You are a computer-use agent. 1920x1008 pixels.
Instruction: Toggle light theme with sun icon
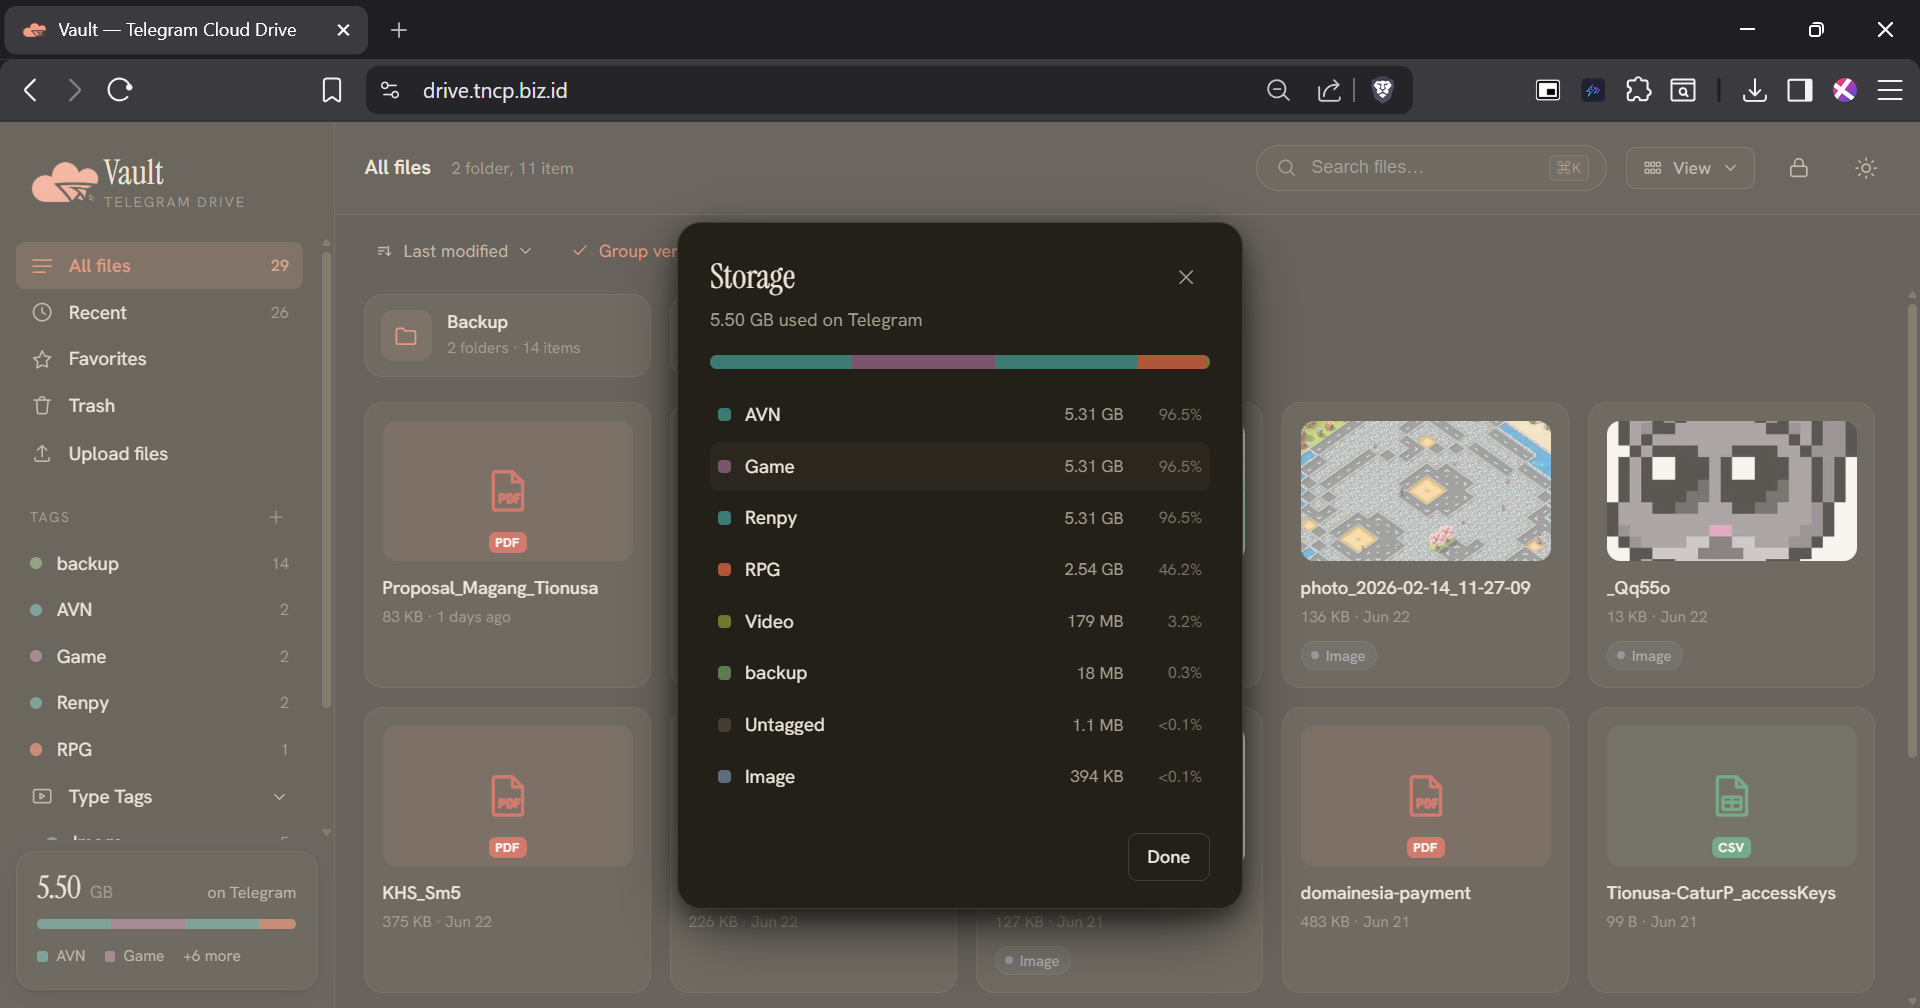tap(1866, 168)
